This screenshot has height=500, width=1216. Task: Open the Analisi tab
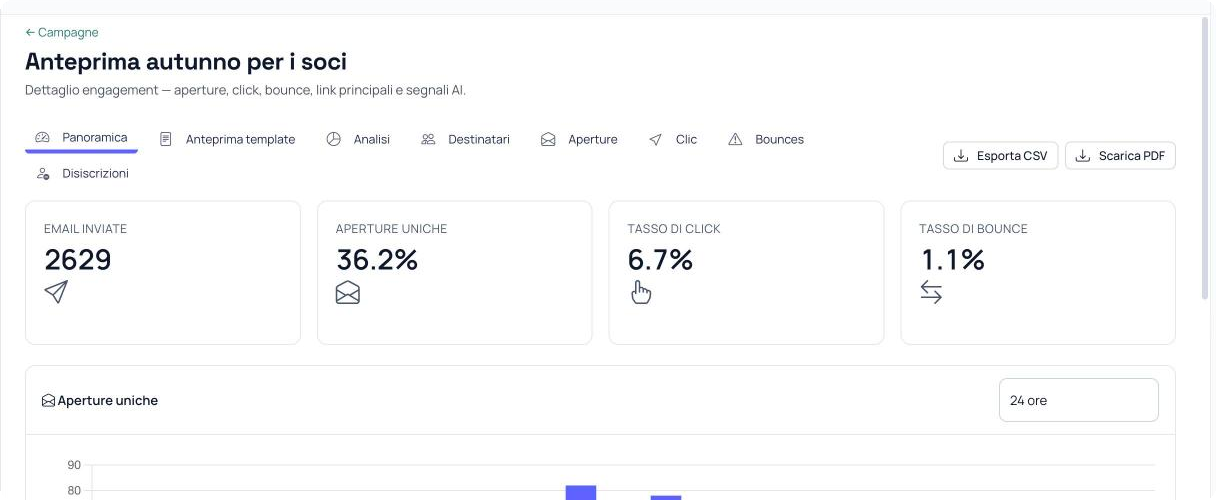[x=358, y=140]
